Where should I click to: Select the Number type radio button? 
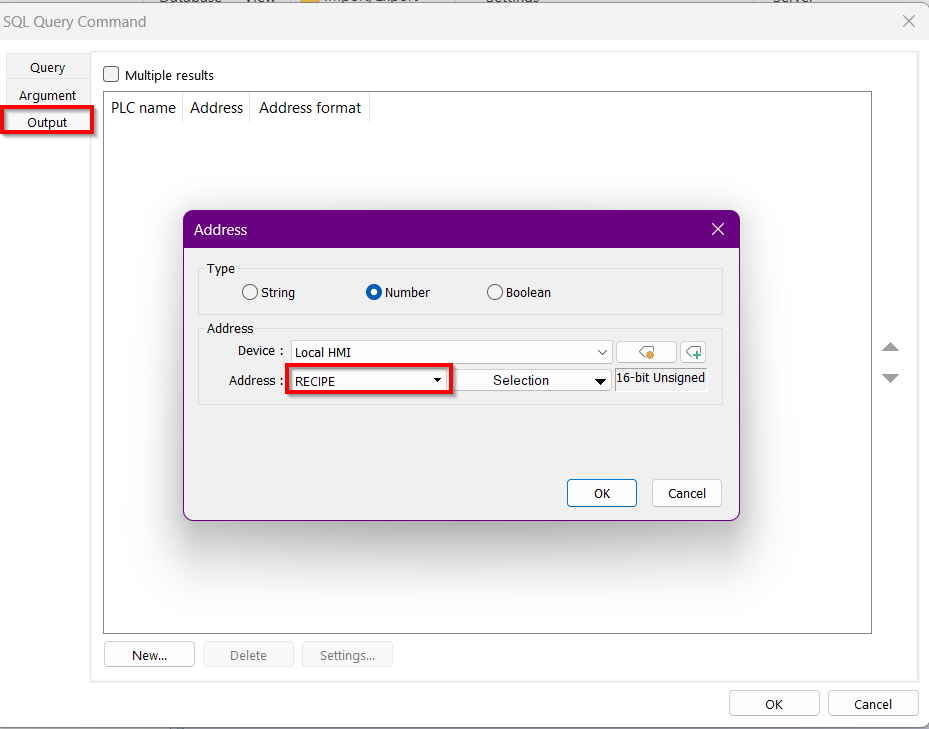tap(374, 293)
